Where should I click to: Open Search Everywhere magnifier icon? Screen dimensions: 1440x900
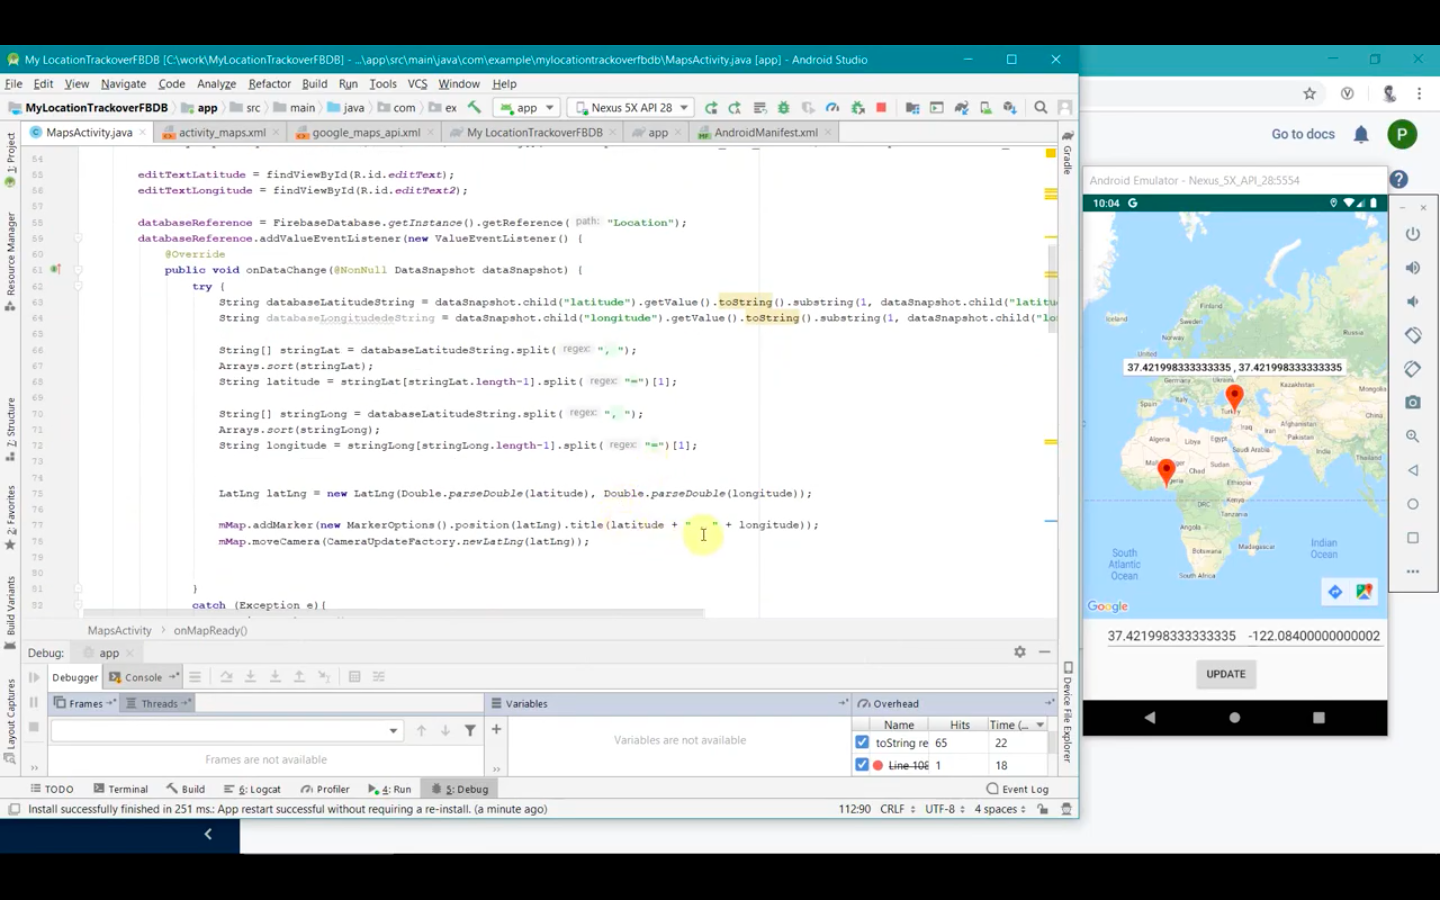[1041, 107]
